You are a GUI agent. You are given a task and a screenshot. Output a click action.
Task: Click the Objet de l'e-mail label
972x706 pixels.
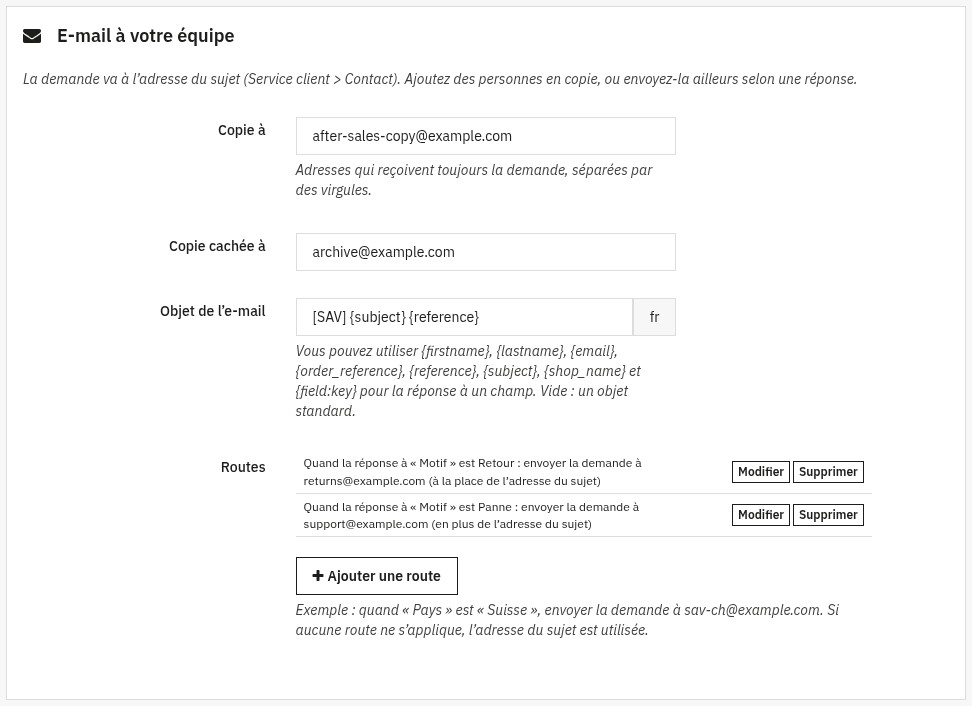click(213, 311)
